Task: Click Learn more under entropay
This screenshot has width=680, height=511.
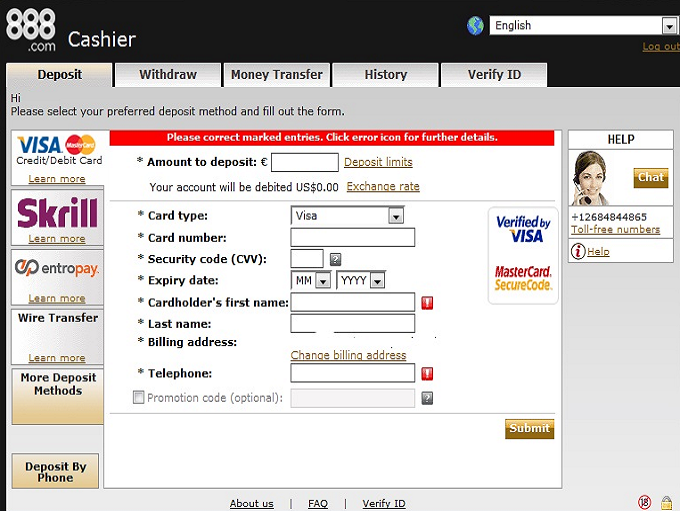Action: point(57,298)
